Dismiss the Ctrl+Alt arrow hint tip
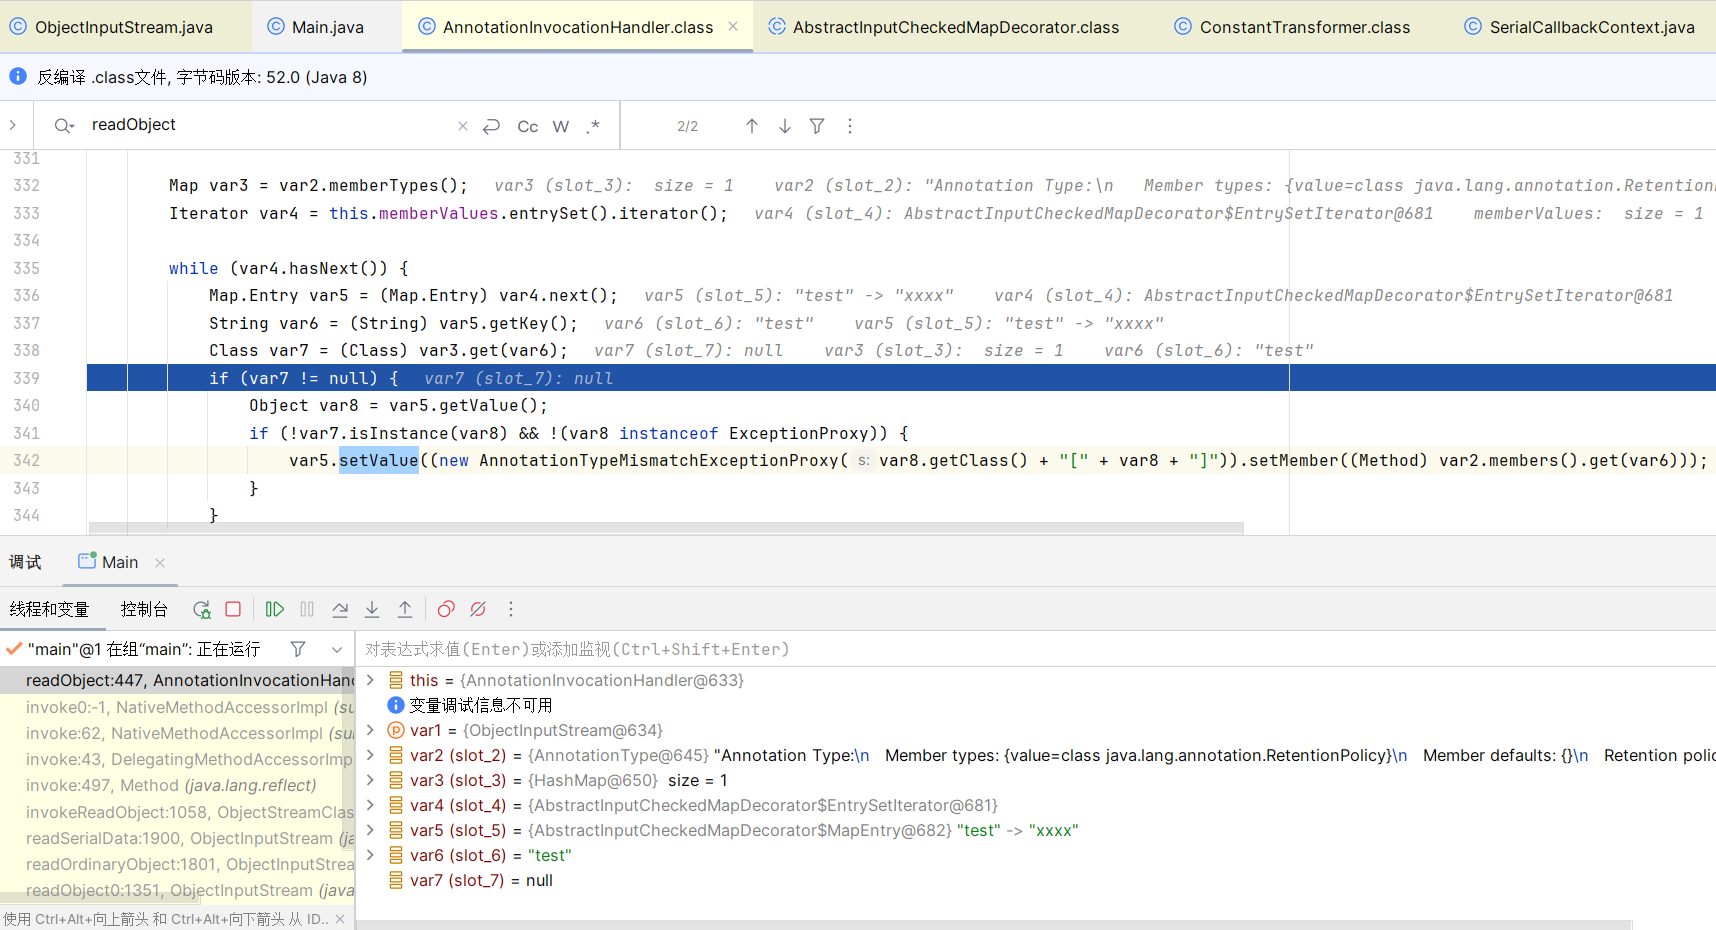The width and height of the screenshot is (1716, 930). point(340,919)
